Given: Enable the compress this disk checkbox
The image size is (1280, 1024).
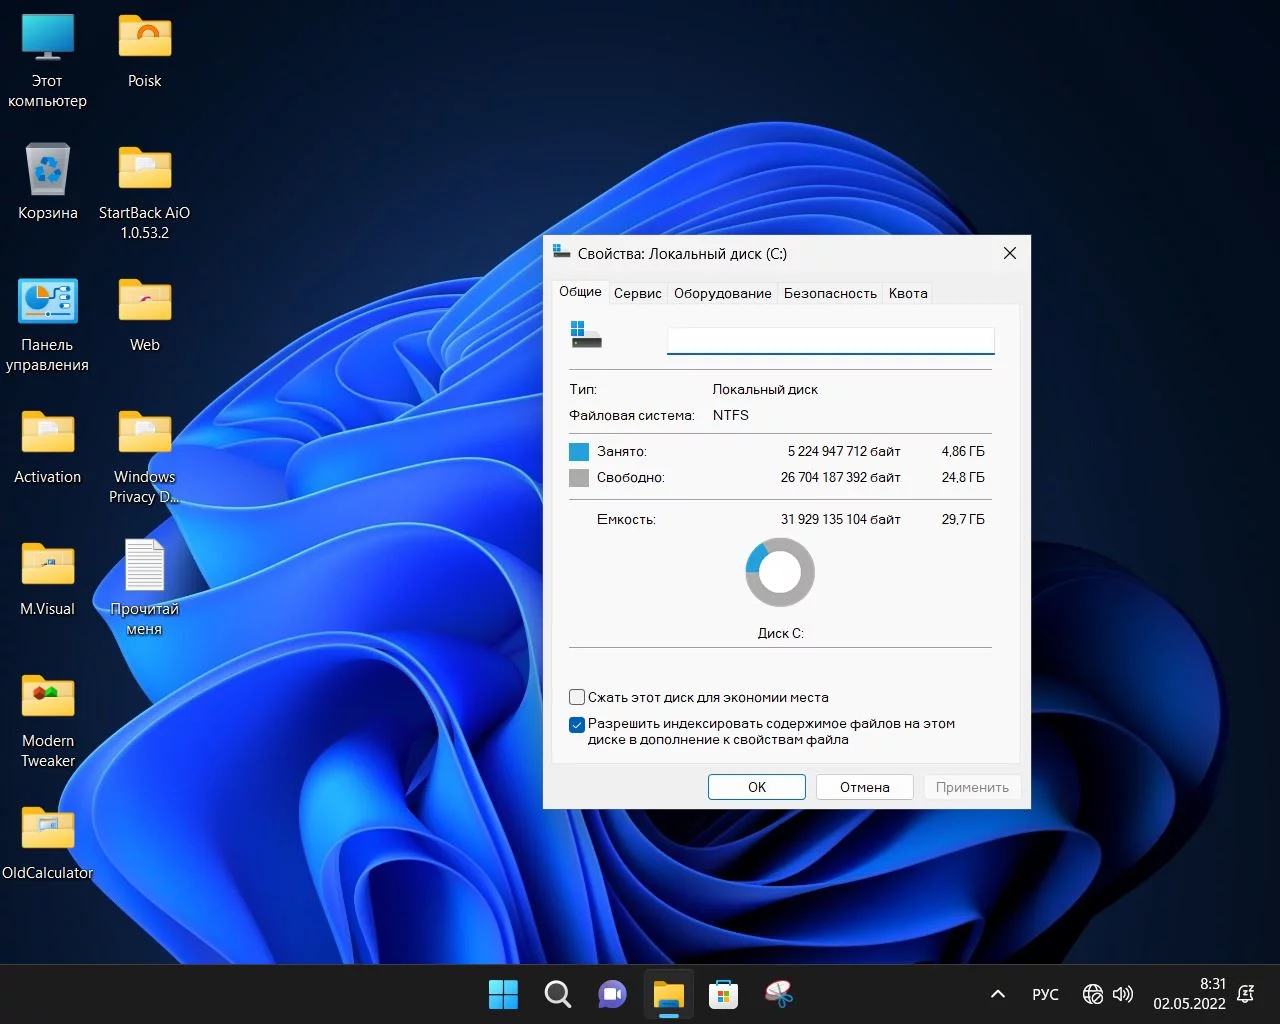Looking at the screenshot, I should coord(577,698).
